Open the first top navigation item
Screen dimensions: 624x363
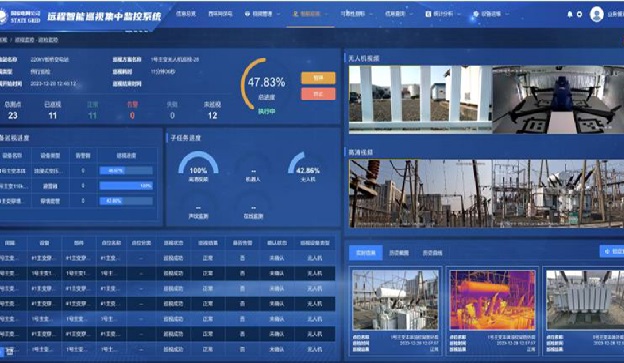coord(186,14)
